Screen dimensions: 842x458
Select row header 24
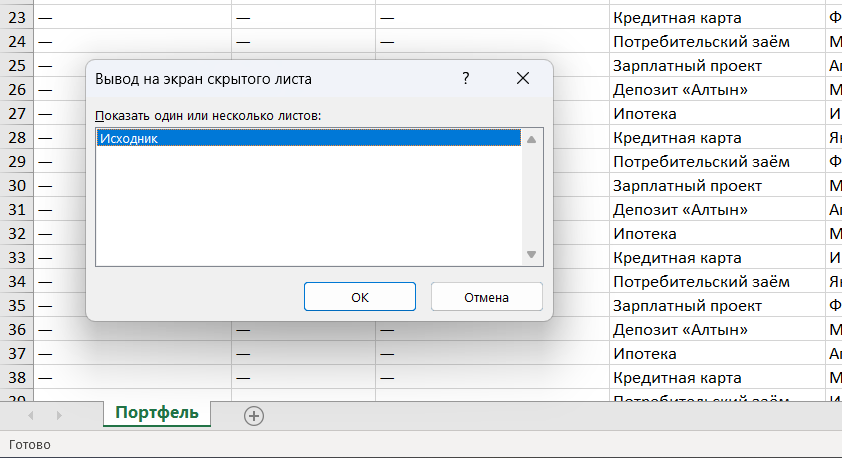[x=17, y=41]
